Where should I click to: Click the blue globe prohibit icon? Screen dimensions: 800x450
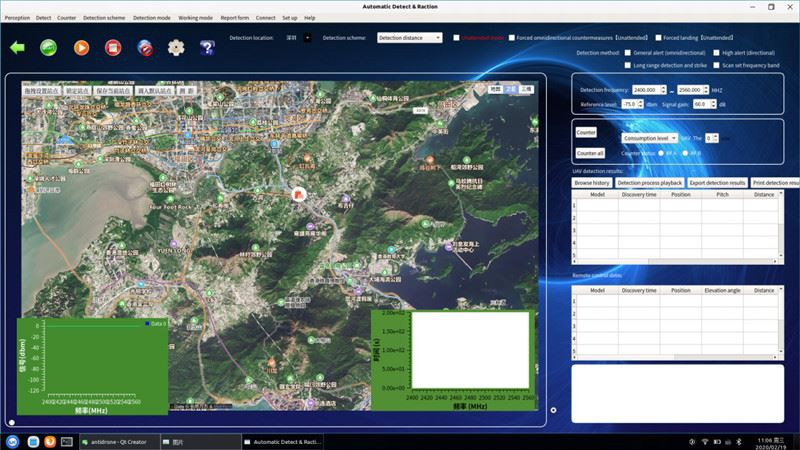coord(145,47)
